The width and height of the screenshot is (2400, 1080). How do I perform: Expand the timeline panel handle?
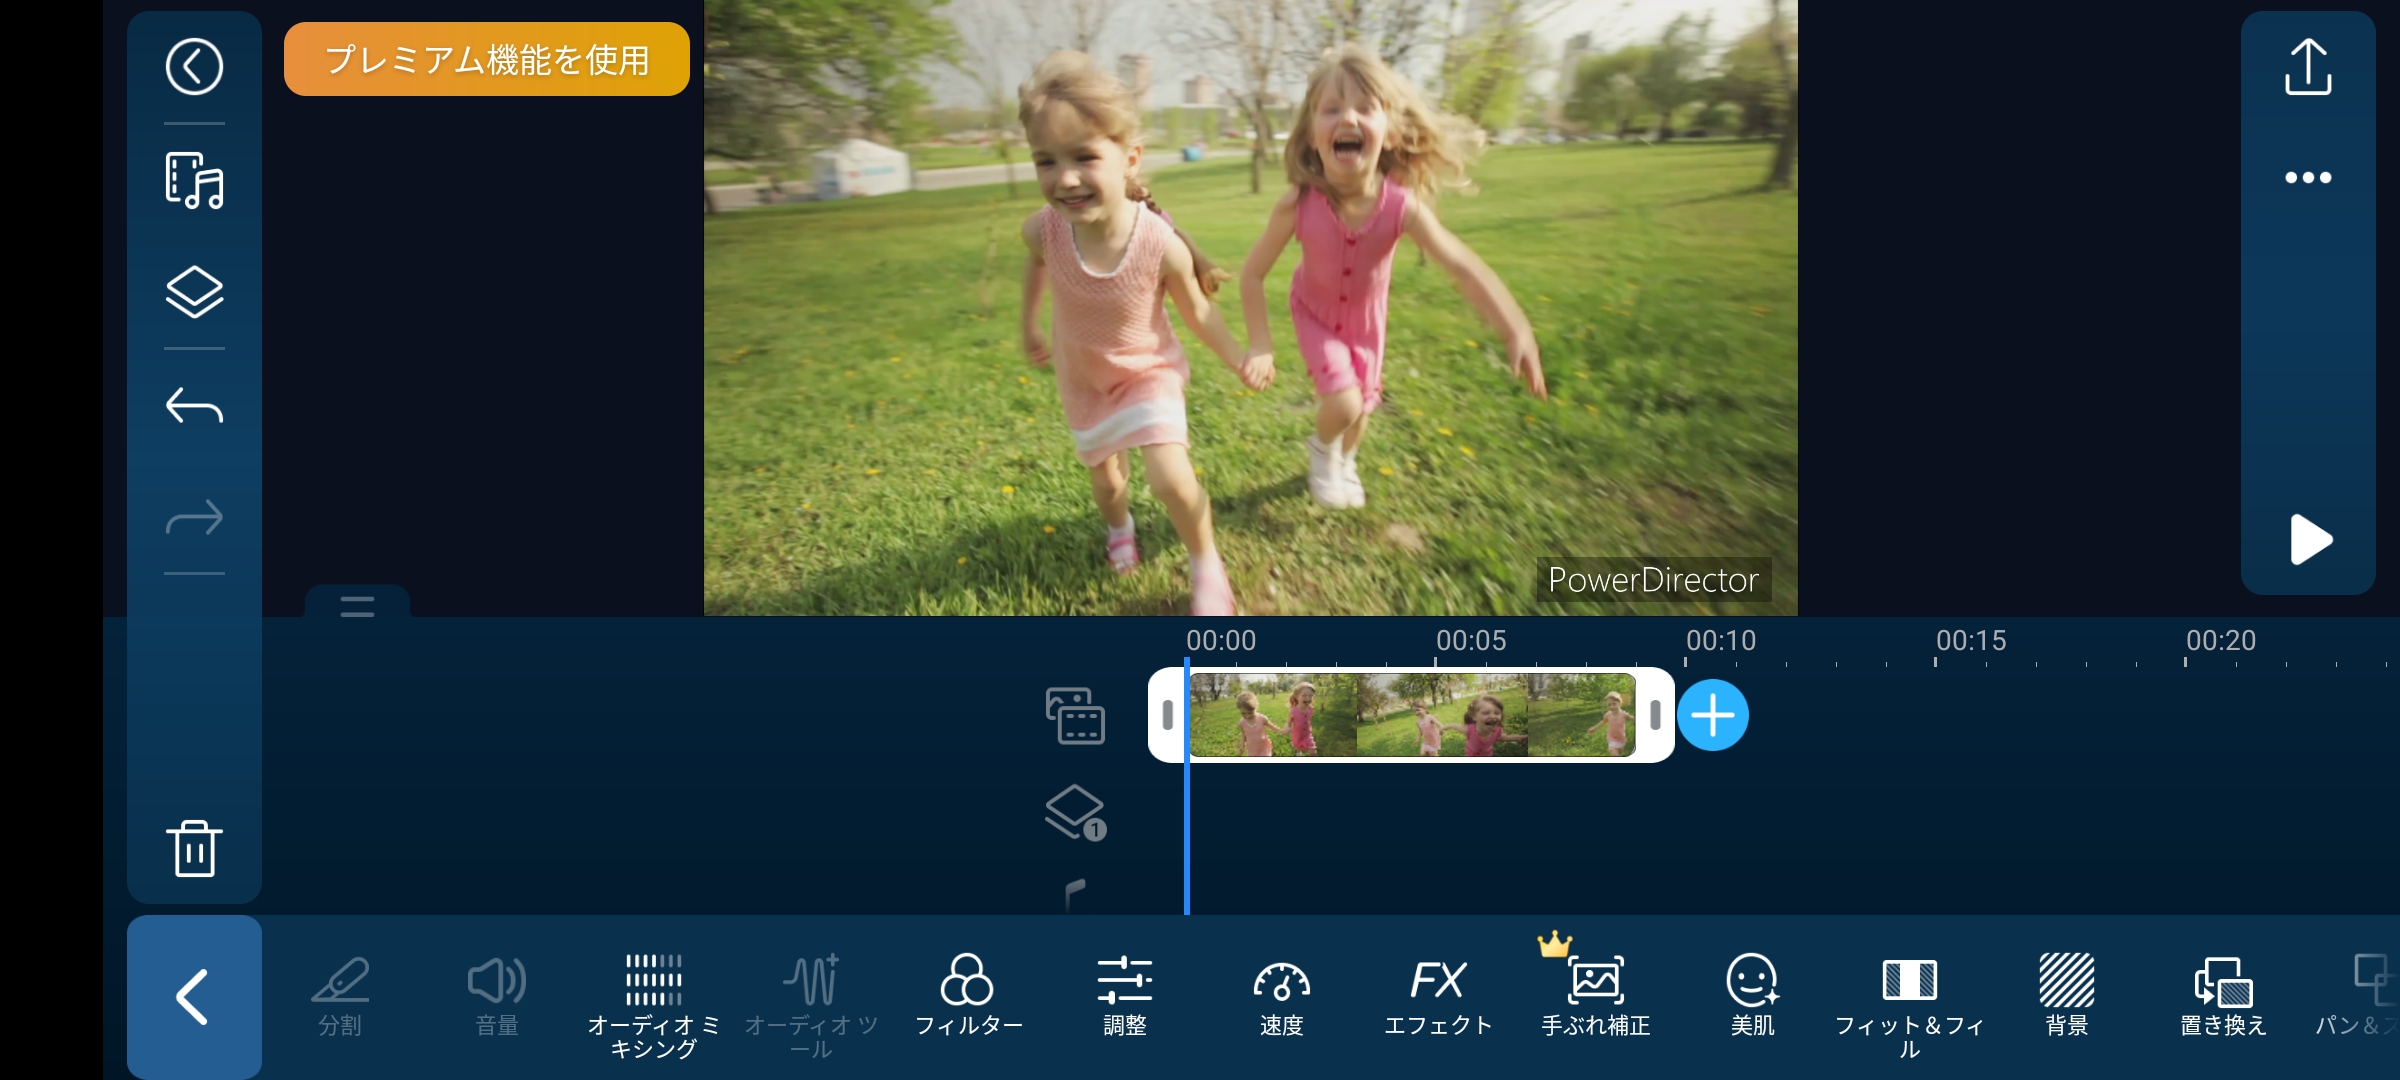pyautogui.click(x=357, y=605)
